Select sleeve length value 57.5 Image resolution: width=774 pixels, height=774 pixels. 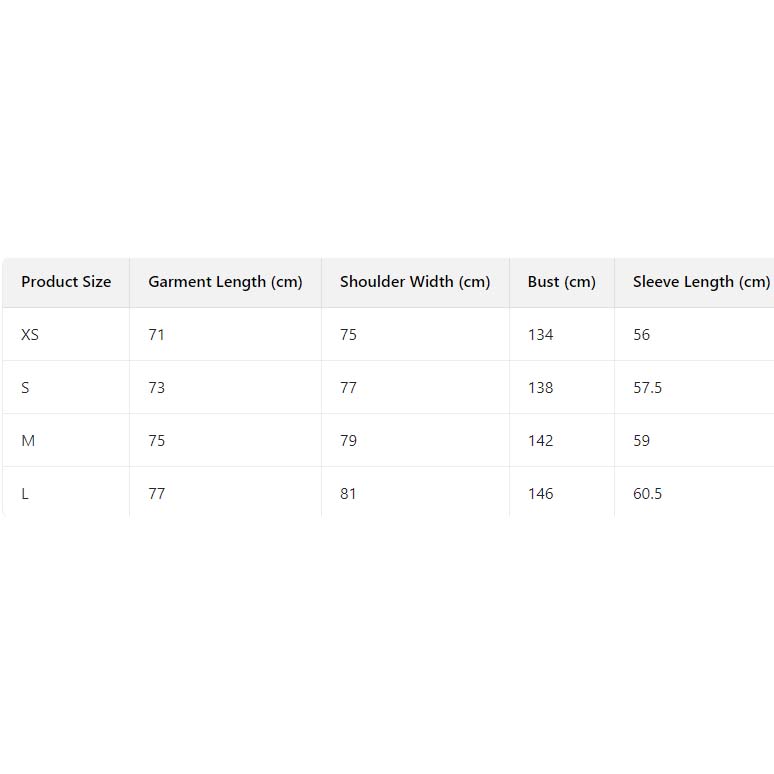[647, 388]
